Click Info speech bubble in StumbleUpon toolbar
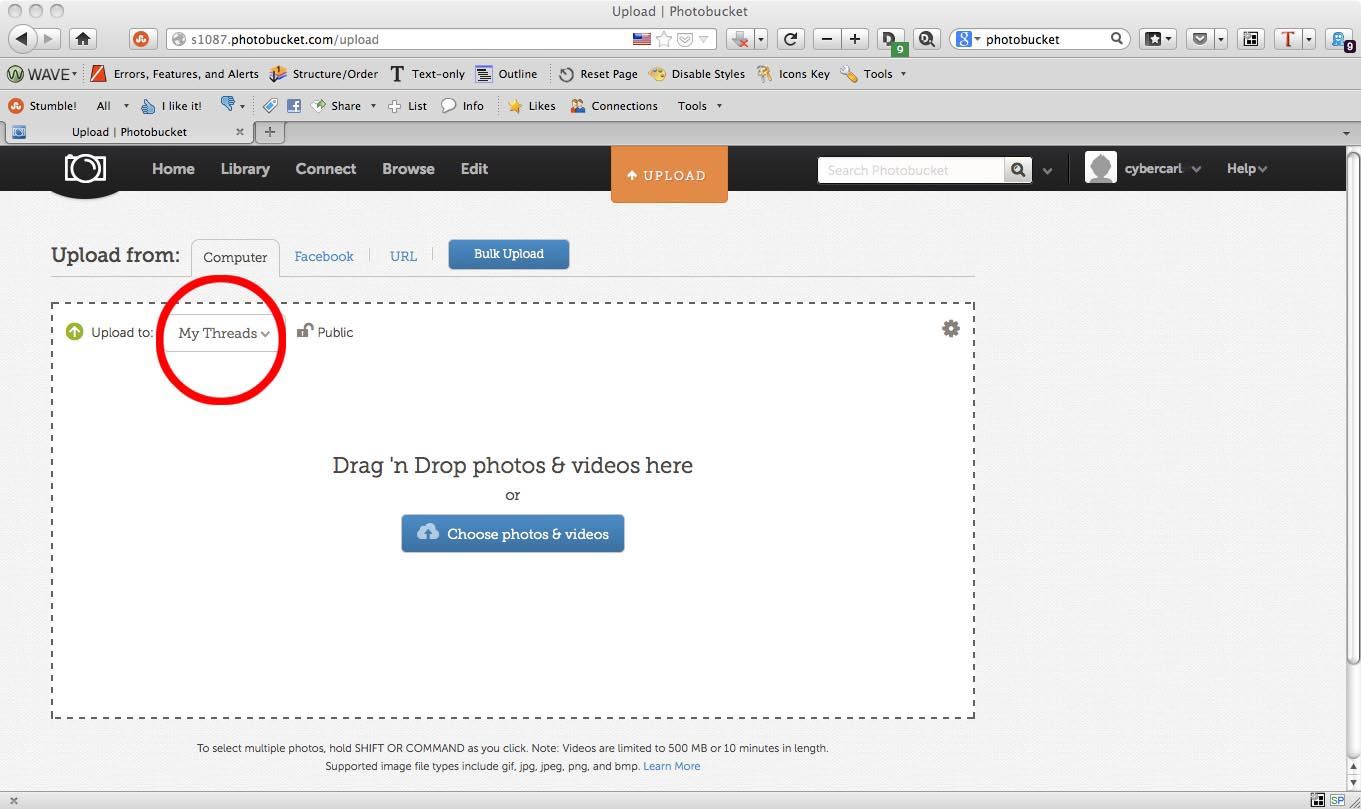 pos(463,106)
